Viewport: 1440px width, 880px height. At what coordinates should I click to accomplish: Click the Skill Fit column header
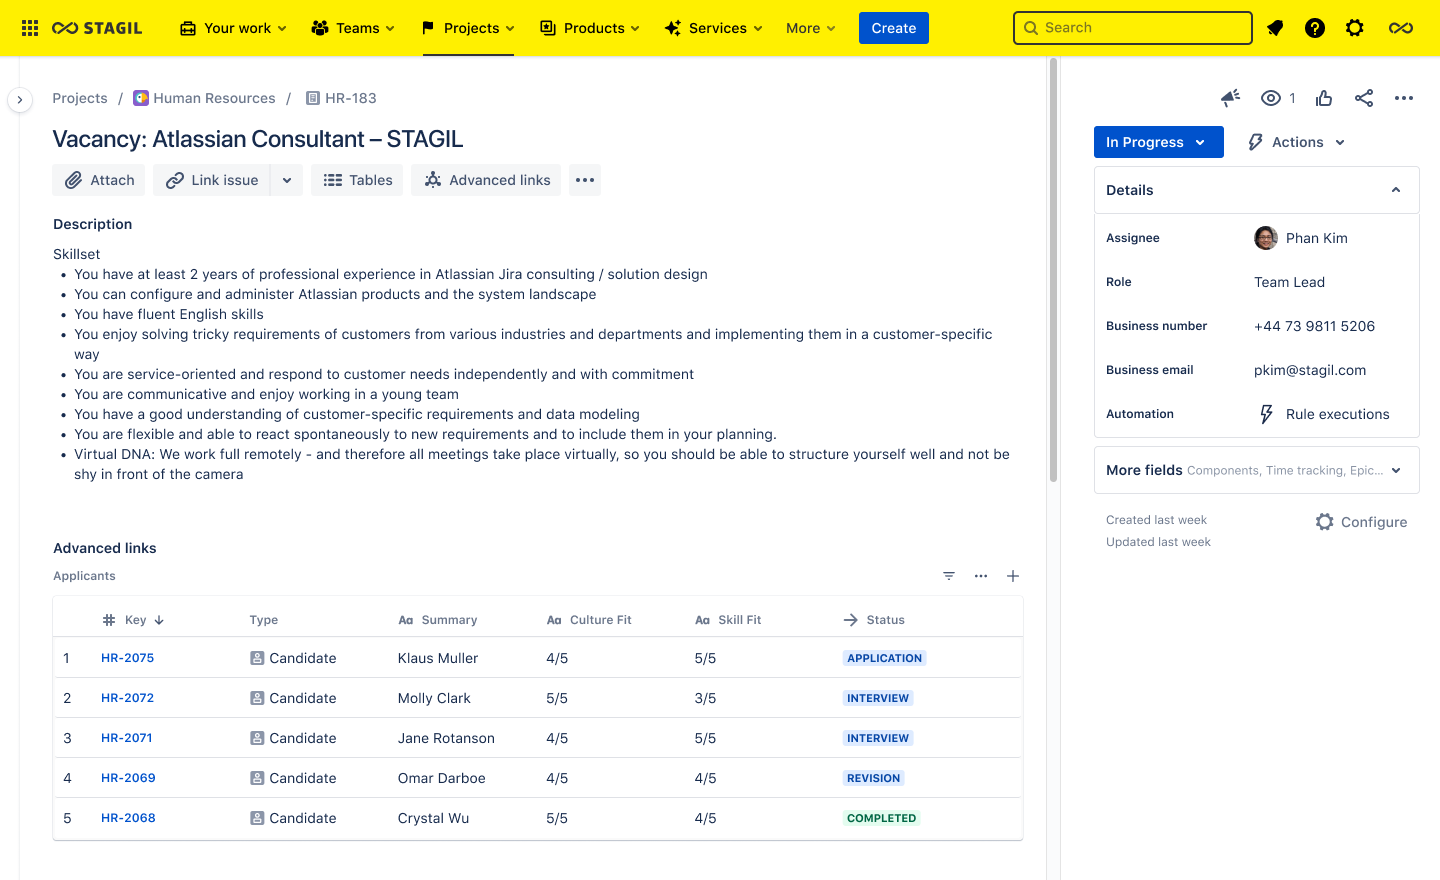pos(728,620)
